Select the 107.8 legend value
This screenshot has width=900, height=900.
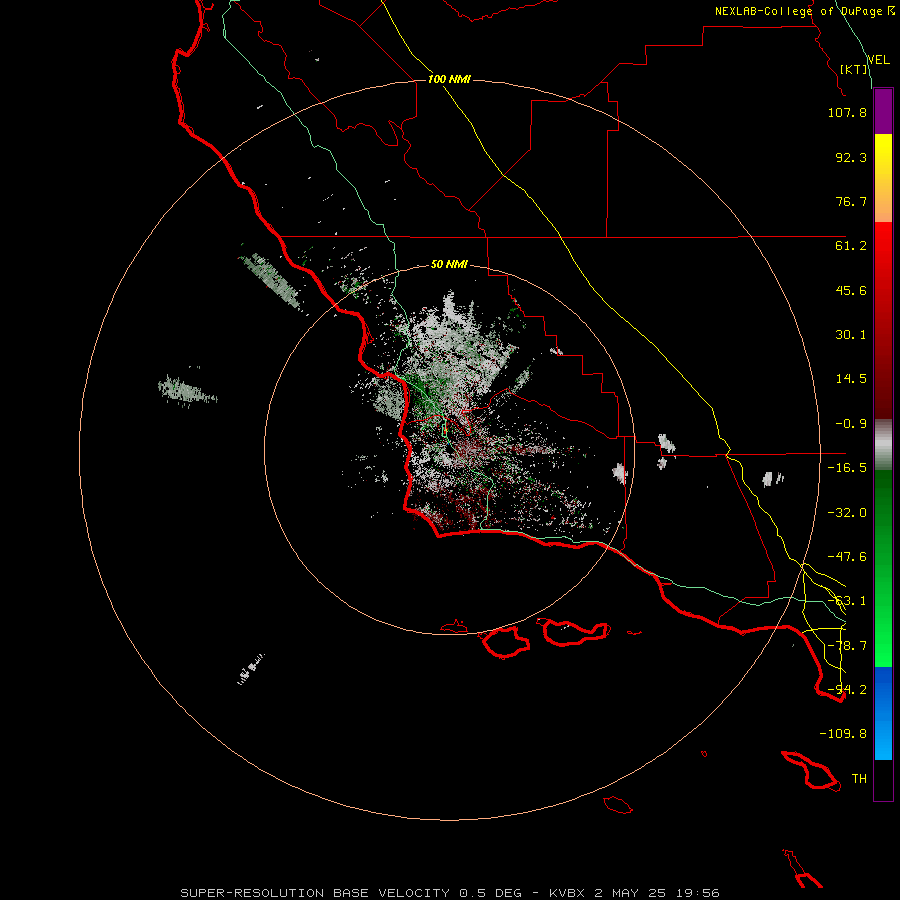[847, 112]
